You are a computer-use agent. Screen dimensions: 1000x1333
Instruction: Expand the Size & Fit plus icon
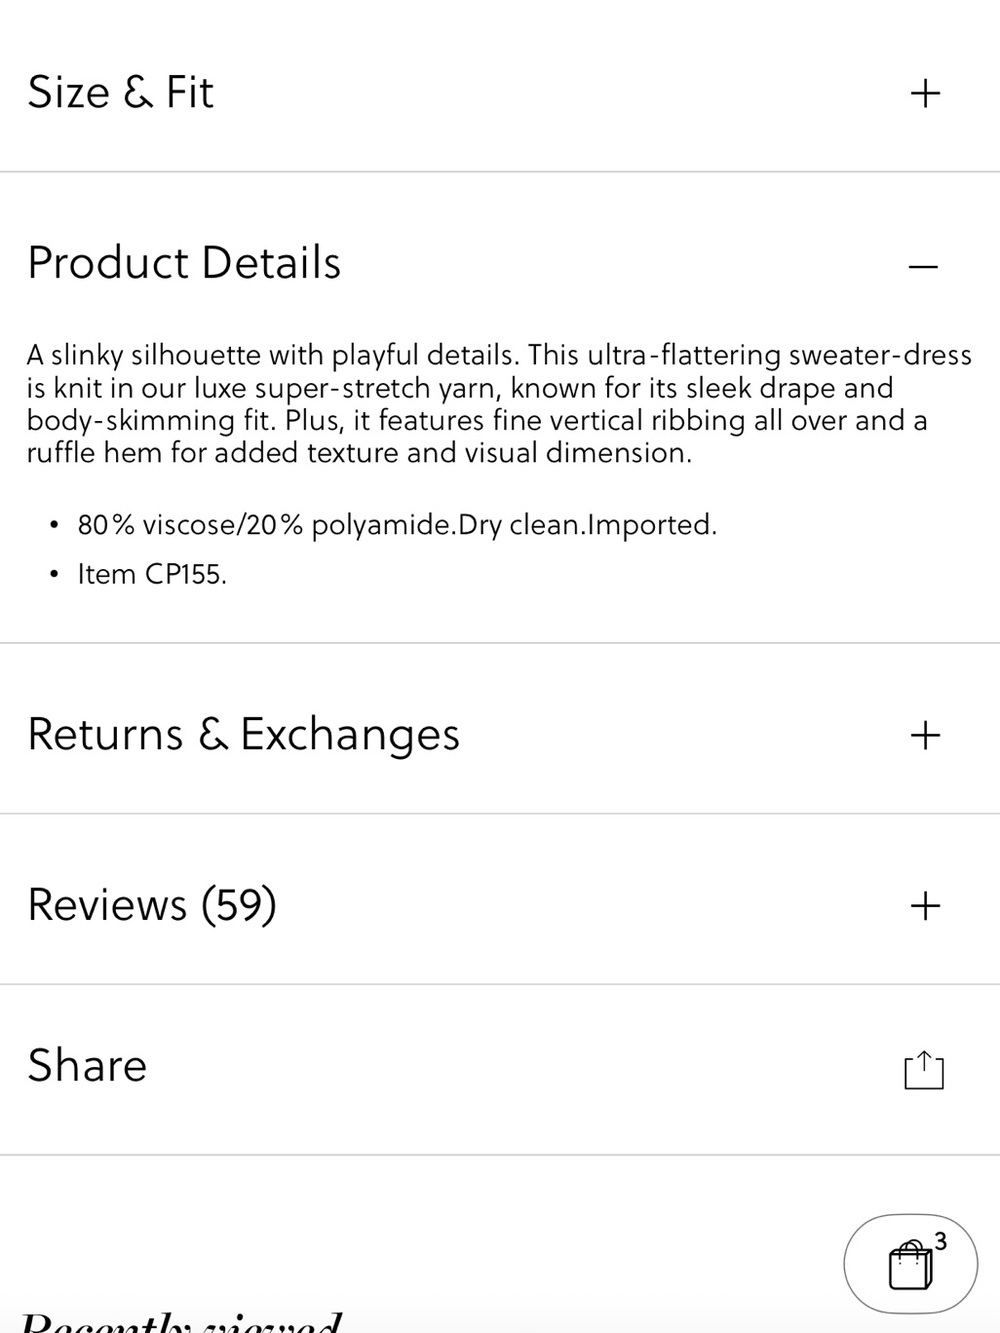[925, 93]
